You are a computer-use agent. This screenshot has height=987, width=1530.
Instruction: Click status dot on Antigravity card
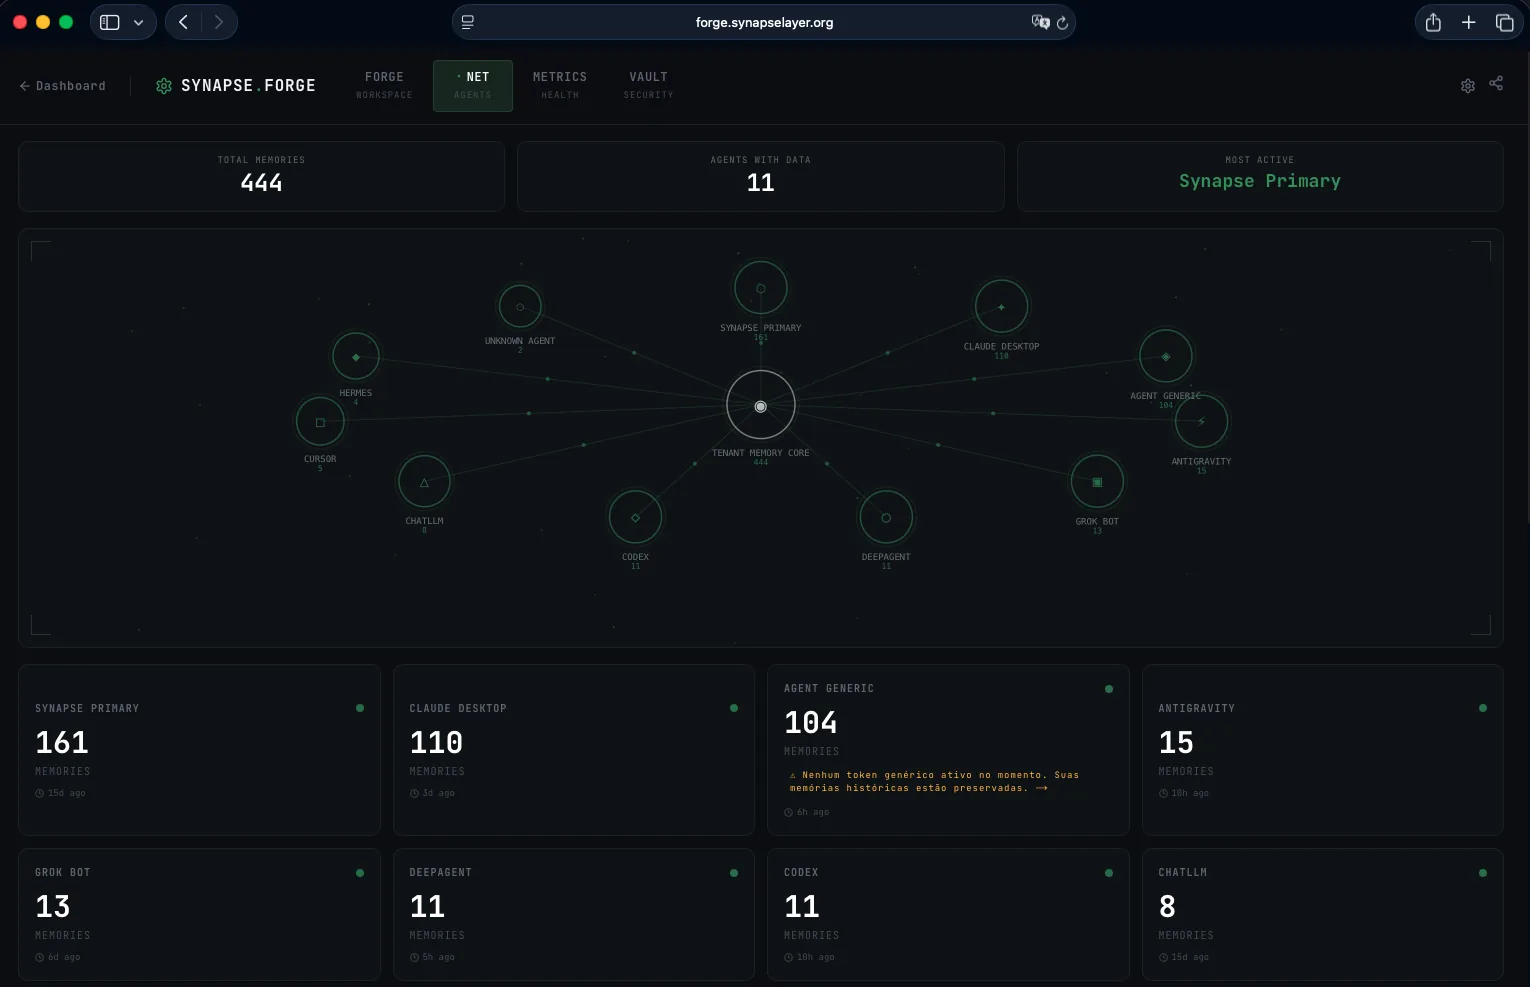pyautogui.click(x=1483, y=708)
